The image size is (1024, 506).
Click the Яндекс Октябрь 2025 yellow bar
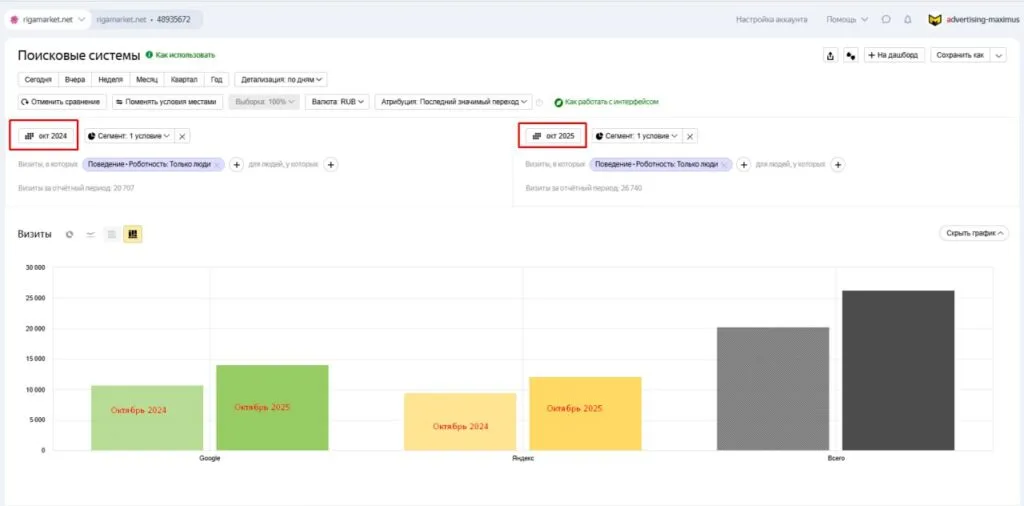[x=585, y=414]
